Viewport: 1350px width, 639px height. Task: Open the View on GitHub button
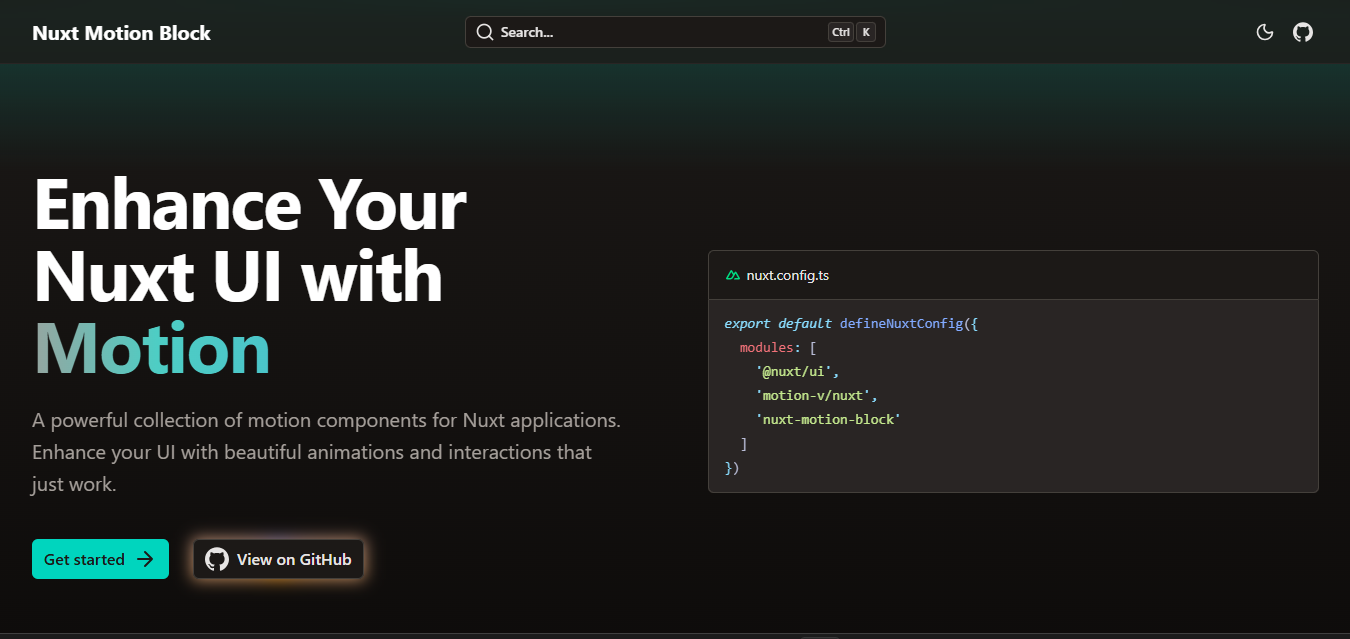coord(278,559)
